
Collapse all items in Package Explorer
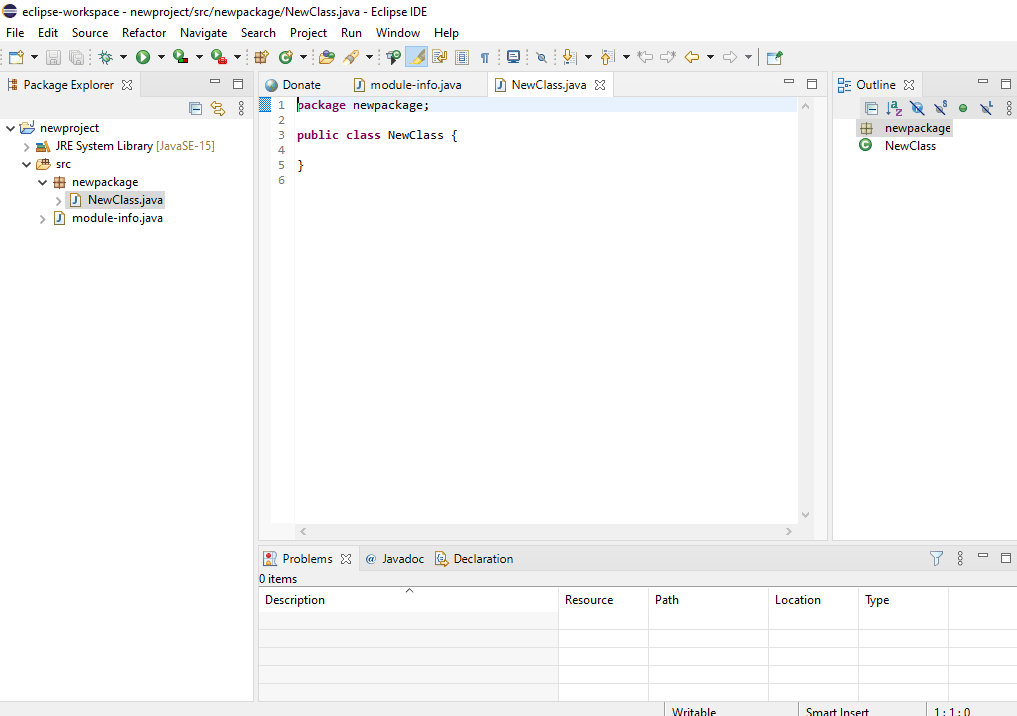[x=196, y=108]
